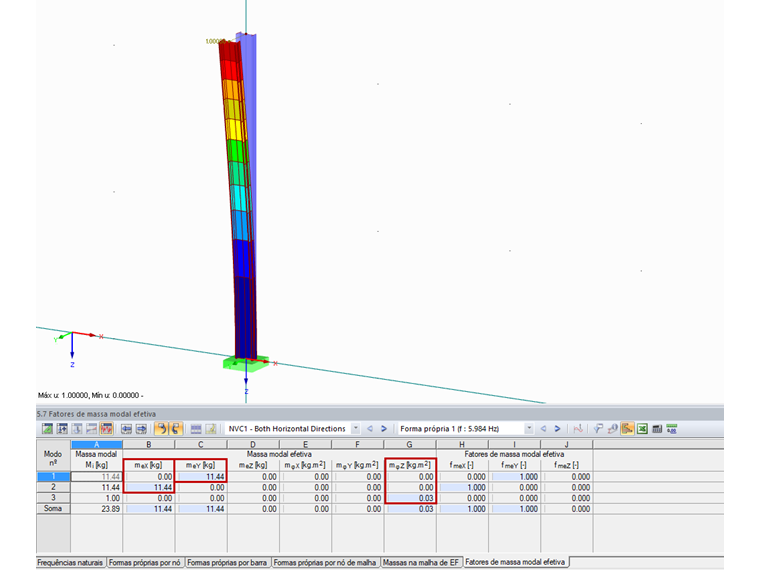Click the second table toolbar icon with arrows

tap(62, 429)
